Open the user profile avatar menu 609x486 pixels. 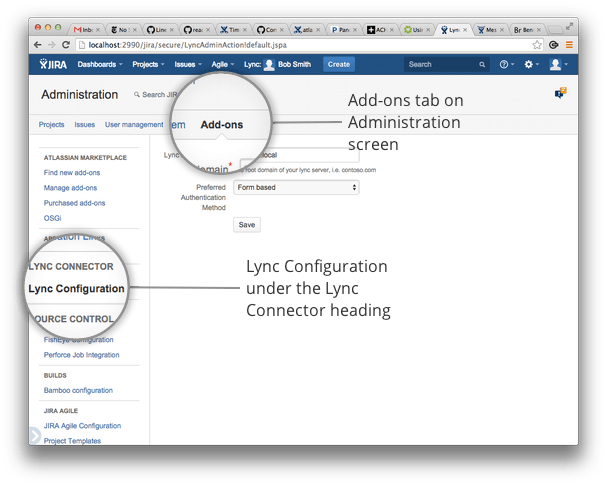click(559, 64)
